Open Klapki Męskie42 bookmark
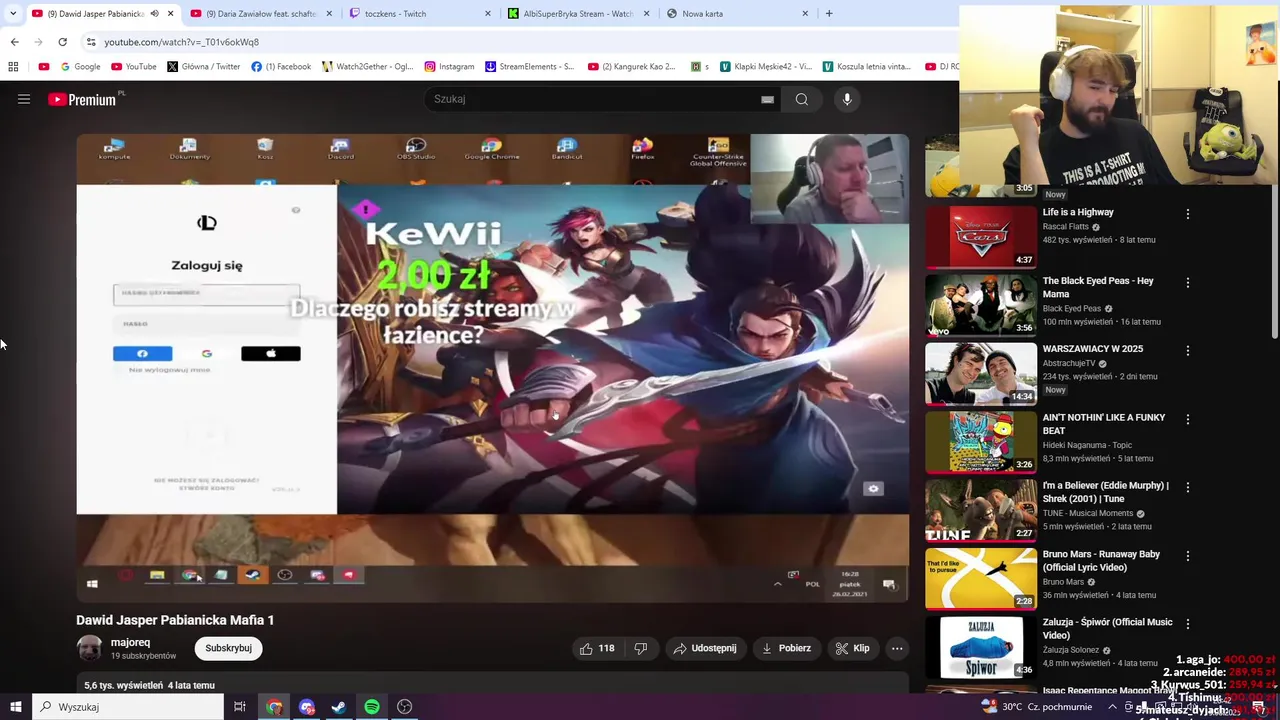 tap(765, 67)
